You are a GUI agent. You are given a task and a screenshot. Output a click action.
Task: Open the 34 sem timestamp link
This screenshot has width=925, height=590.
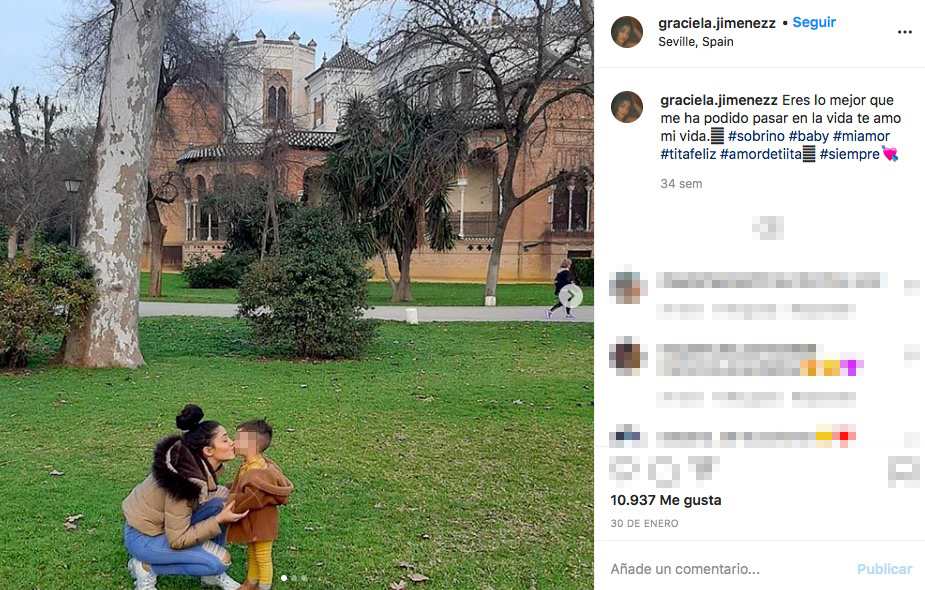[681, 184]
